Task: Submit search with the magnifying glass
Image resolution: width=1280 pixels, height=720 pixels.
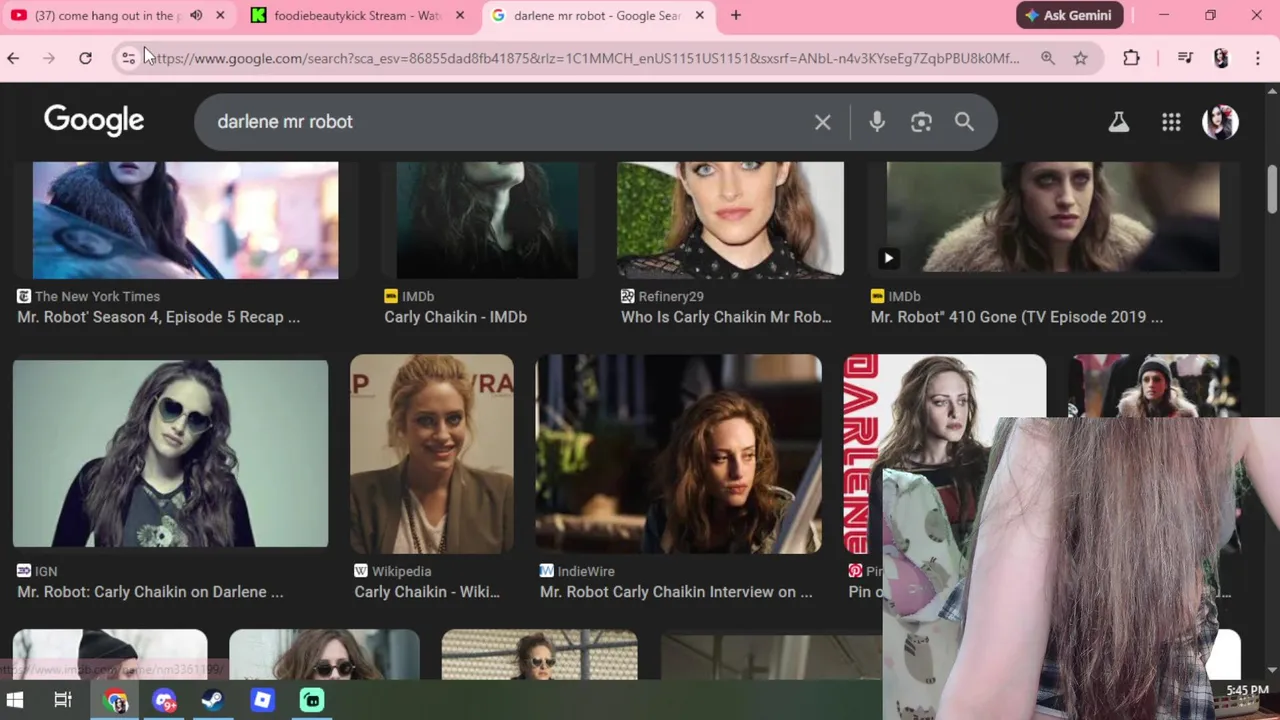Action: pos(964,122)
